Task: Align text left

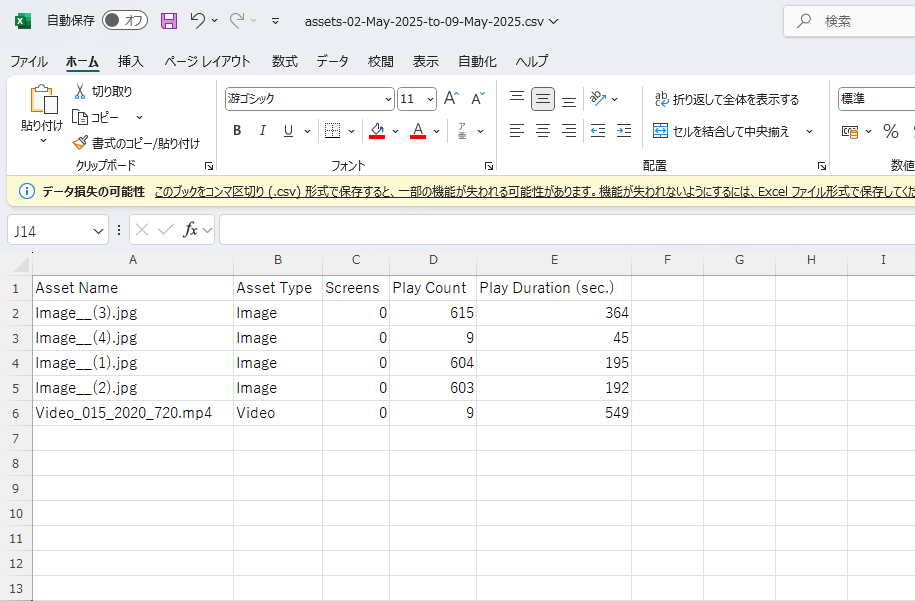Action: tap(516, 131)
